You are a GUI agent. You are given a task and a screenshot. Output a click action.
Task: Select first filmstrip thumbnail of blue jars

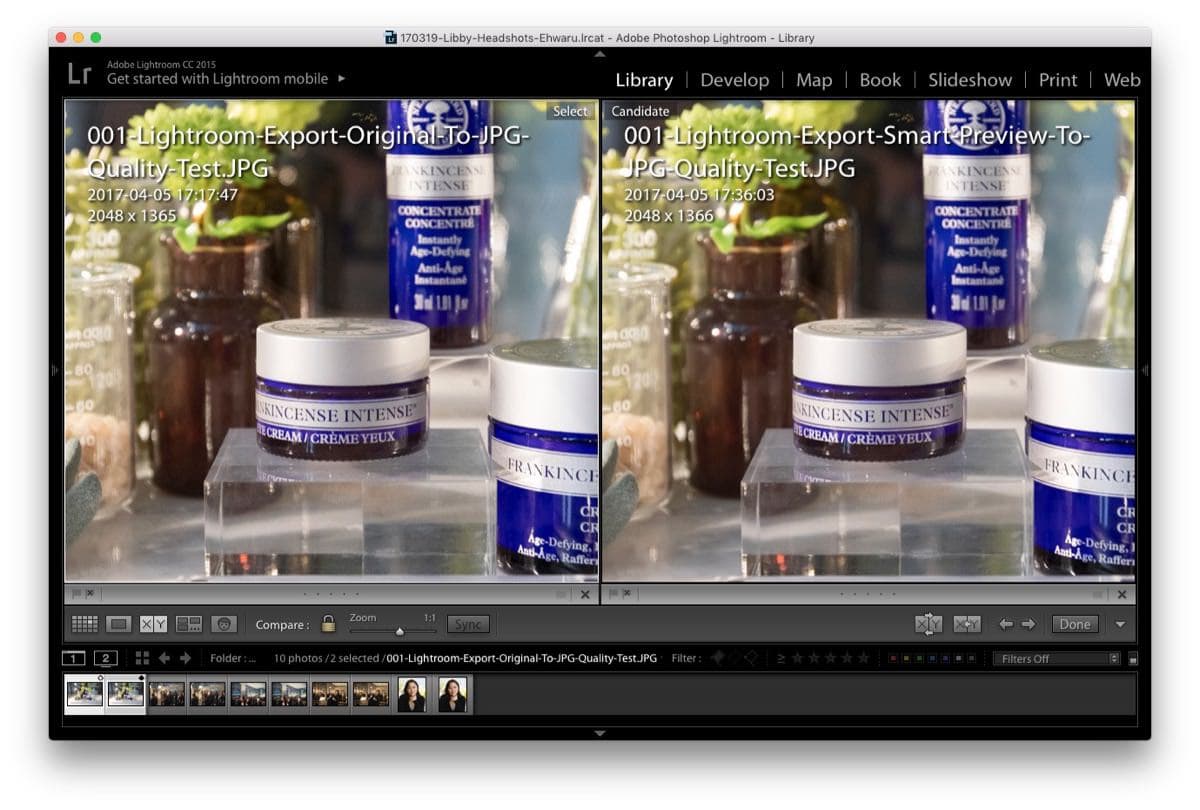tap(85, 694)
